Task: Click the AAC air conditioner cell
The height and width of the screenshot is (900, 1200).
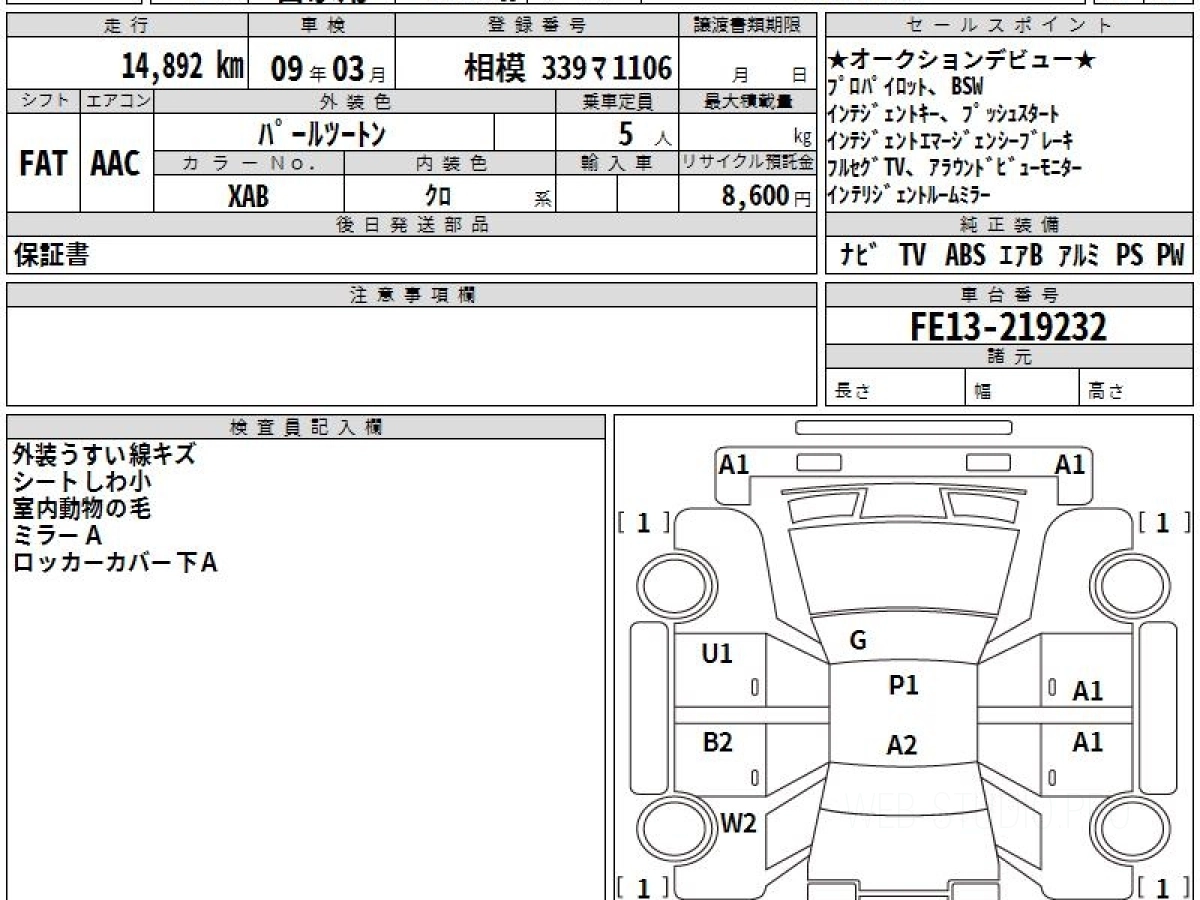Action: click(116, 164)
